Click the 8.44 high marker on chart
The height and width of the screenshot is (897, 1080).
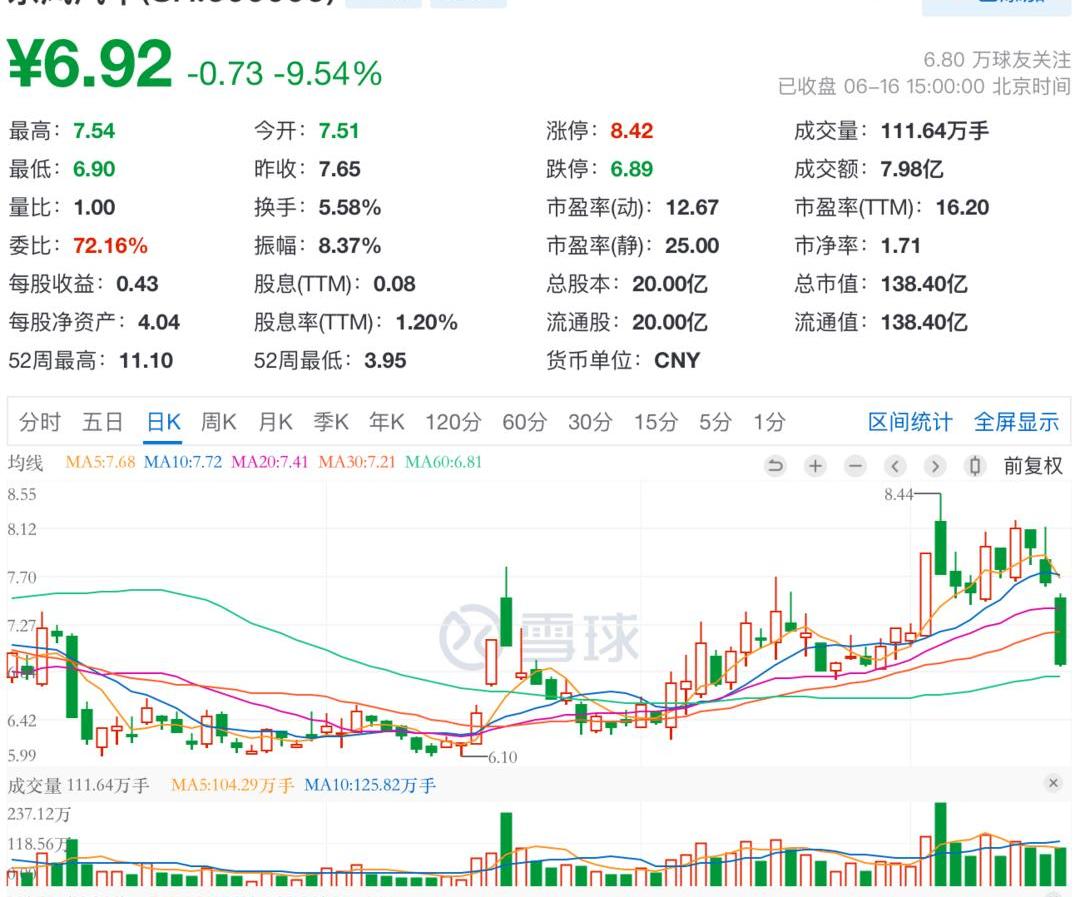pos(898,494)
